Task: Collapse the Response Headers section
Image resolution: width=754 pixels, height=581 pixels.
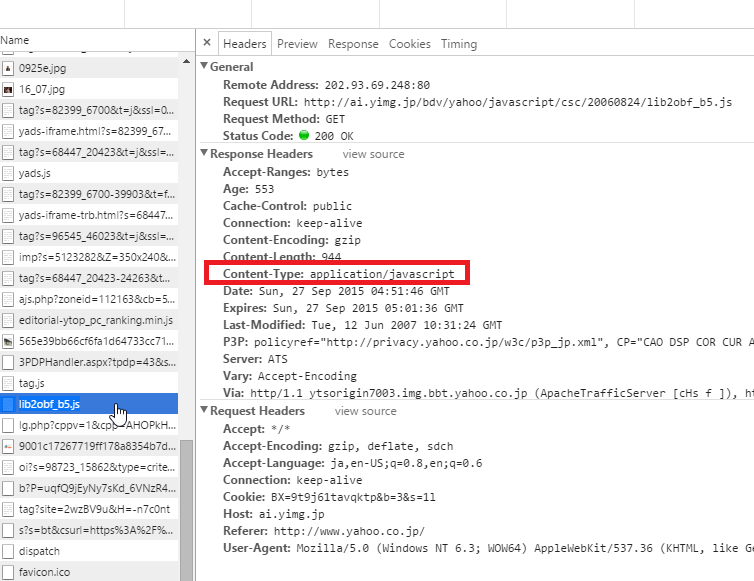Action: [204, 153]
